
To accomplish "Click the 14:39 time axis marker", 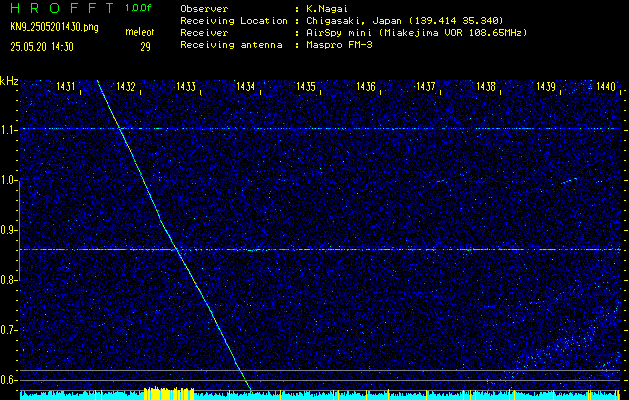I will coord(546,86).
